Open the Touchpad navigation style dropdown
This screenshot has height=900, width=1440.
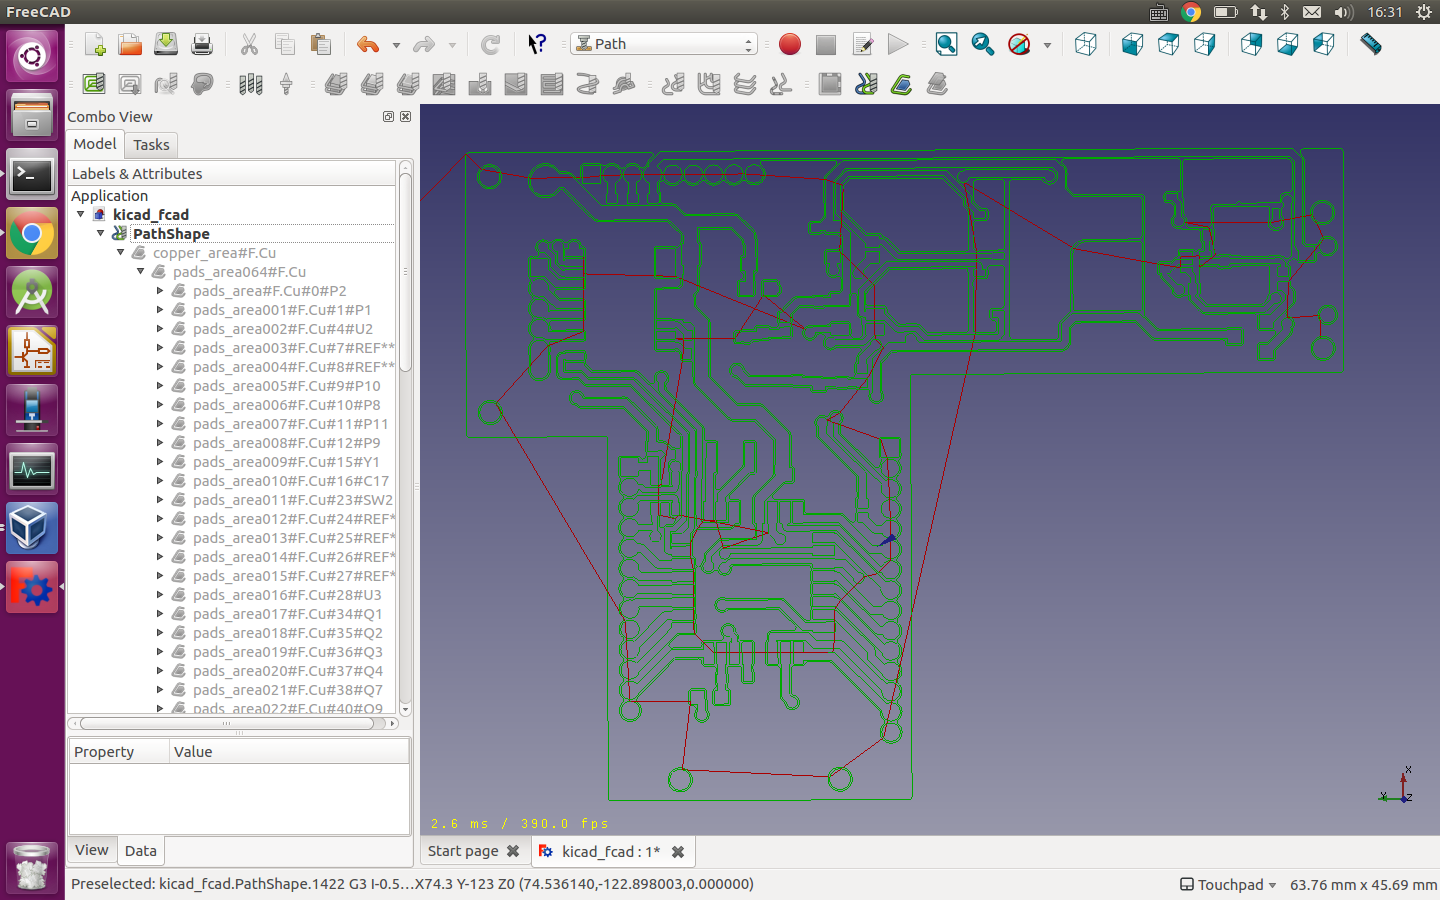1228,885
